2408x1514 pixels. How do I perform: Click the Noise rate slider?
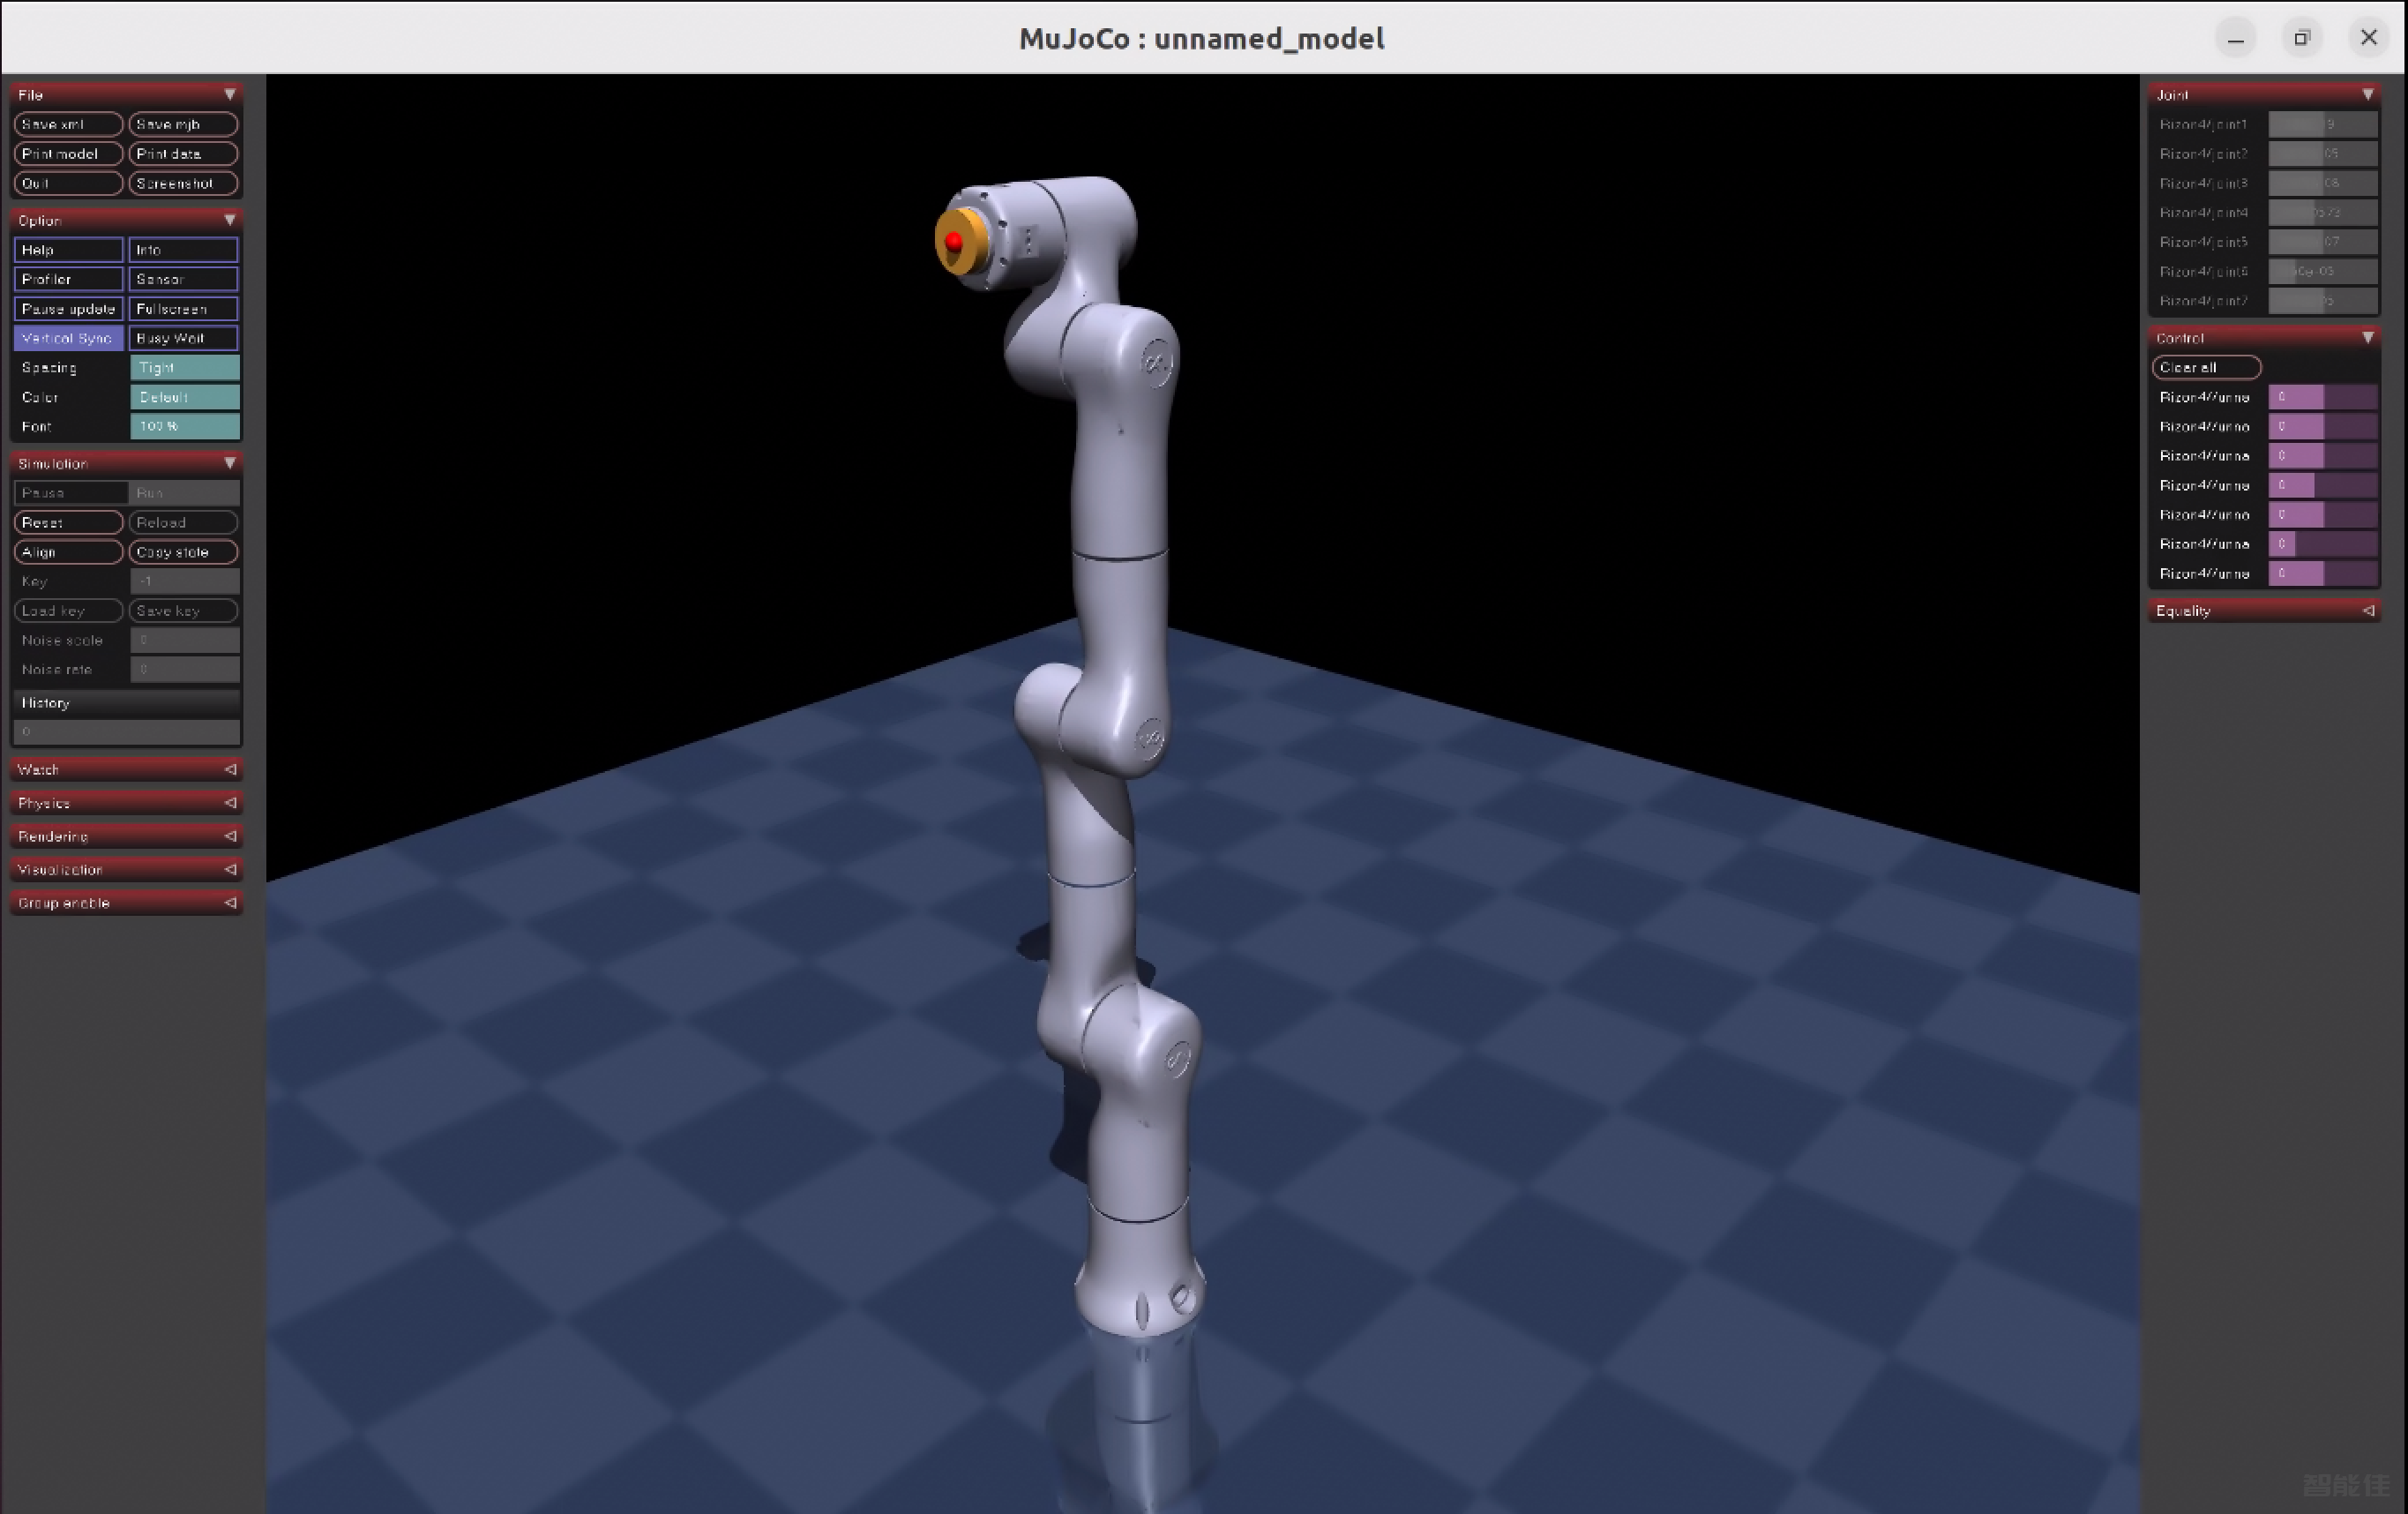(185, 669)
